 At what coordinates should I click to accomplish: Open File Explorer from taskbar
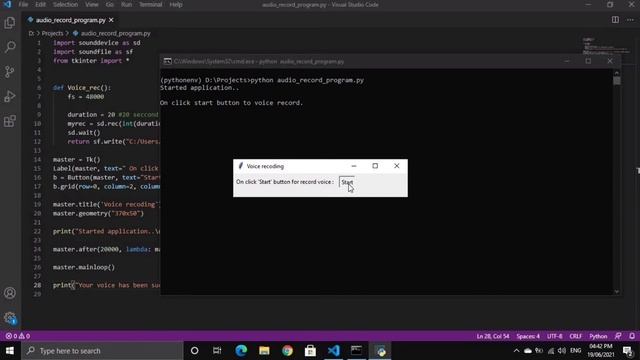click(264, 351)
